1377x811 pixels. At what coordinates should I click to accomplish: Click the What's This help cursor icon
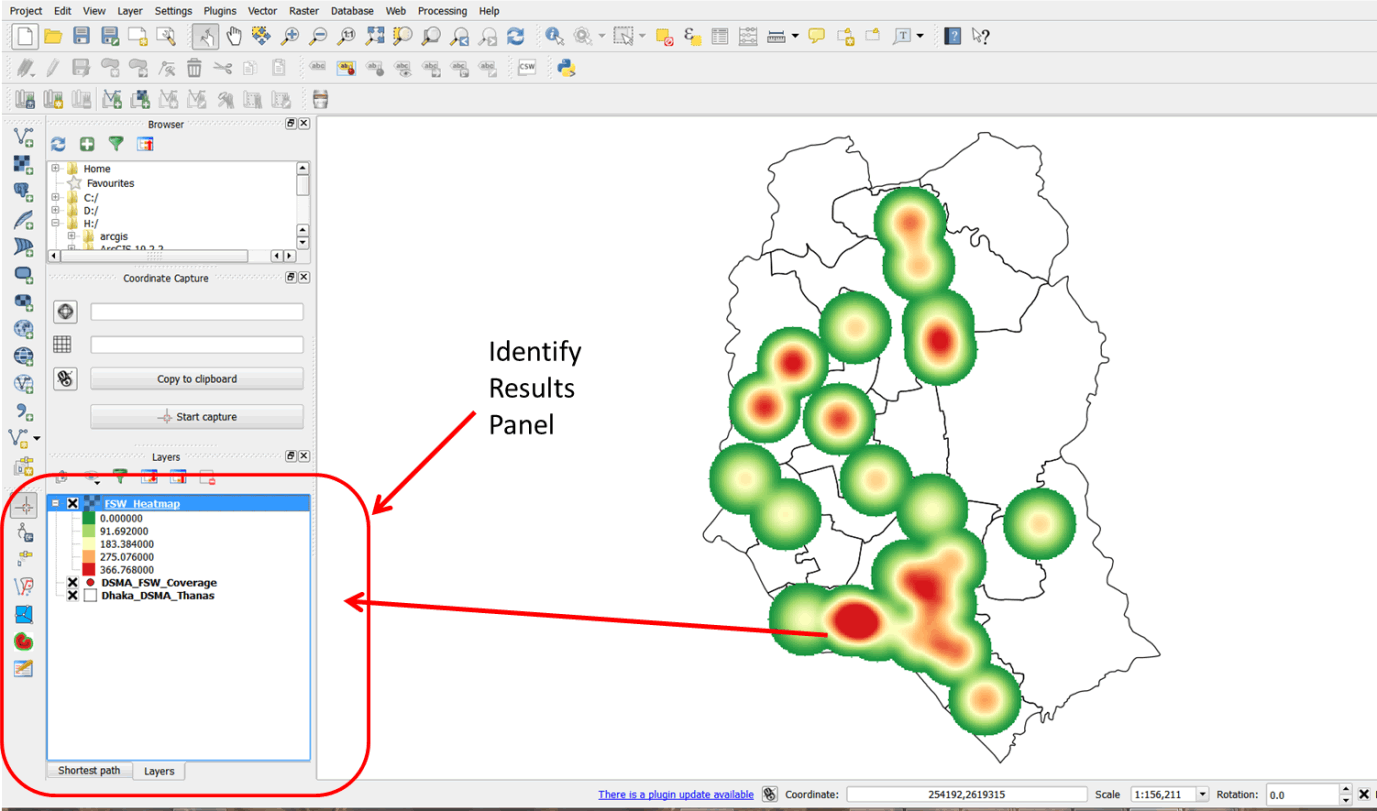point(981,36)
